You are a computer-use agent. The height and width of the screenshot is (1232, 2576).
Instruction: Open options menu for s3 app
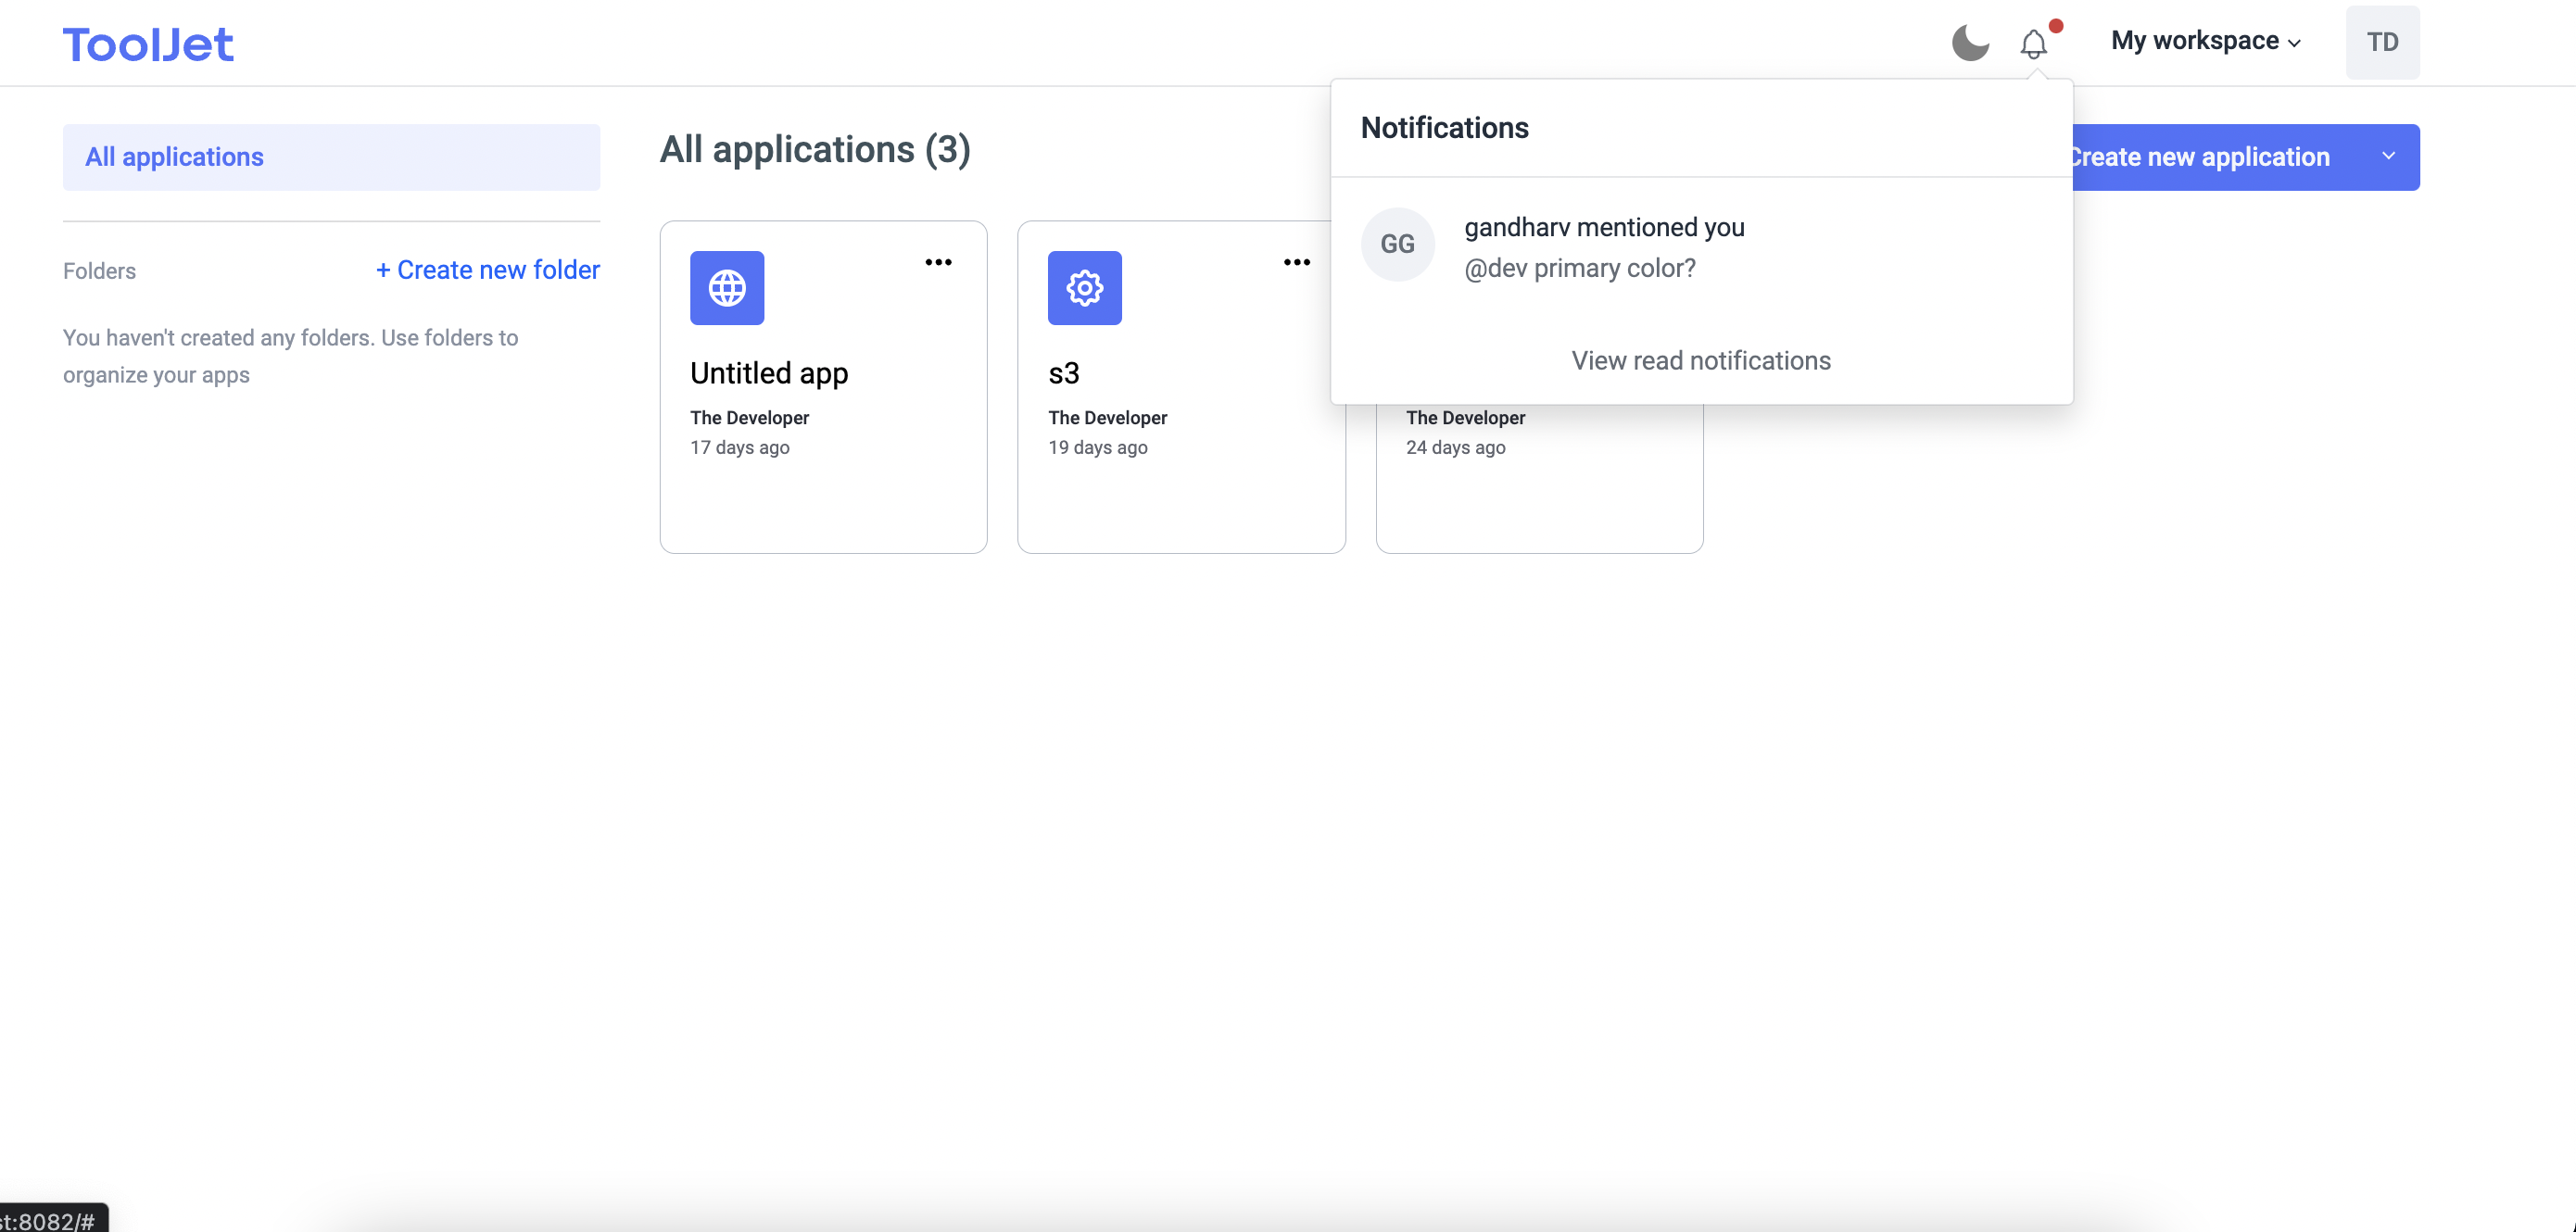1296,262
